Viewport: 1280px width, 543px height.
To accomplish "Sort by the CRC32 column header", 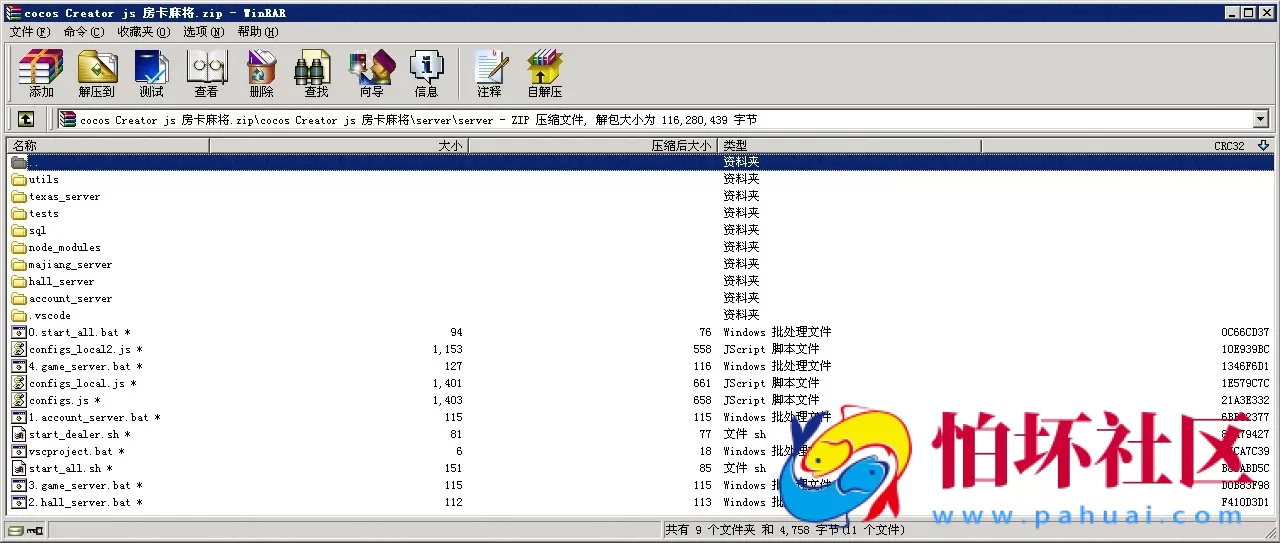I will click(1128, 146).
